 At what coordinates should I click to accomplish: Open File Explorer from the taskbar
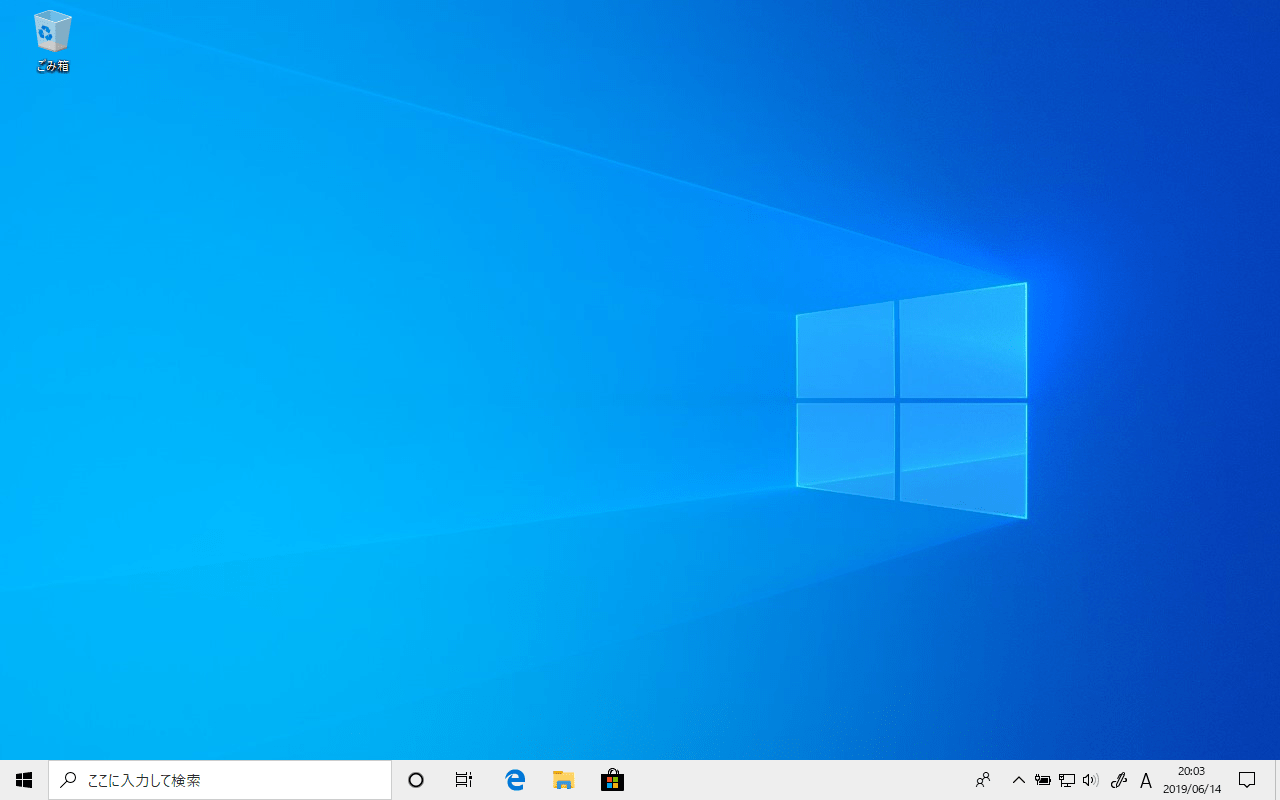pyautogui.click(x=564, y=780)
